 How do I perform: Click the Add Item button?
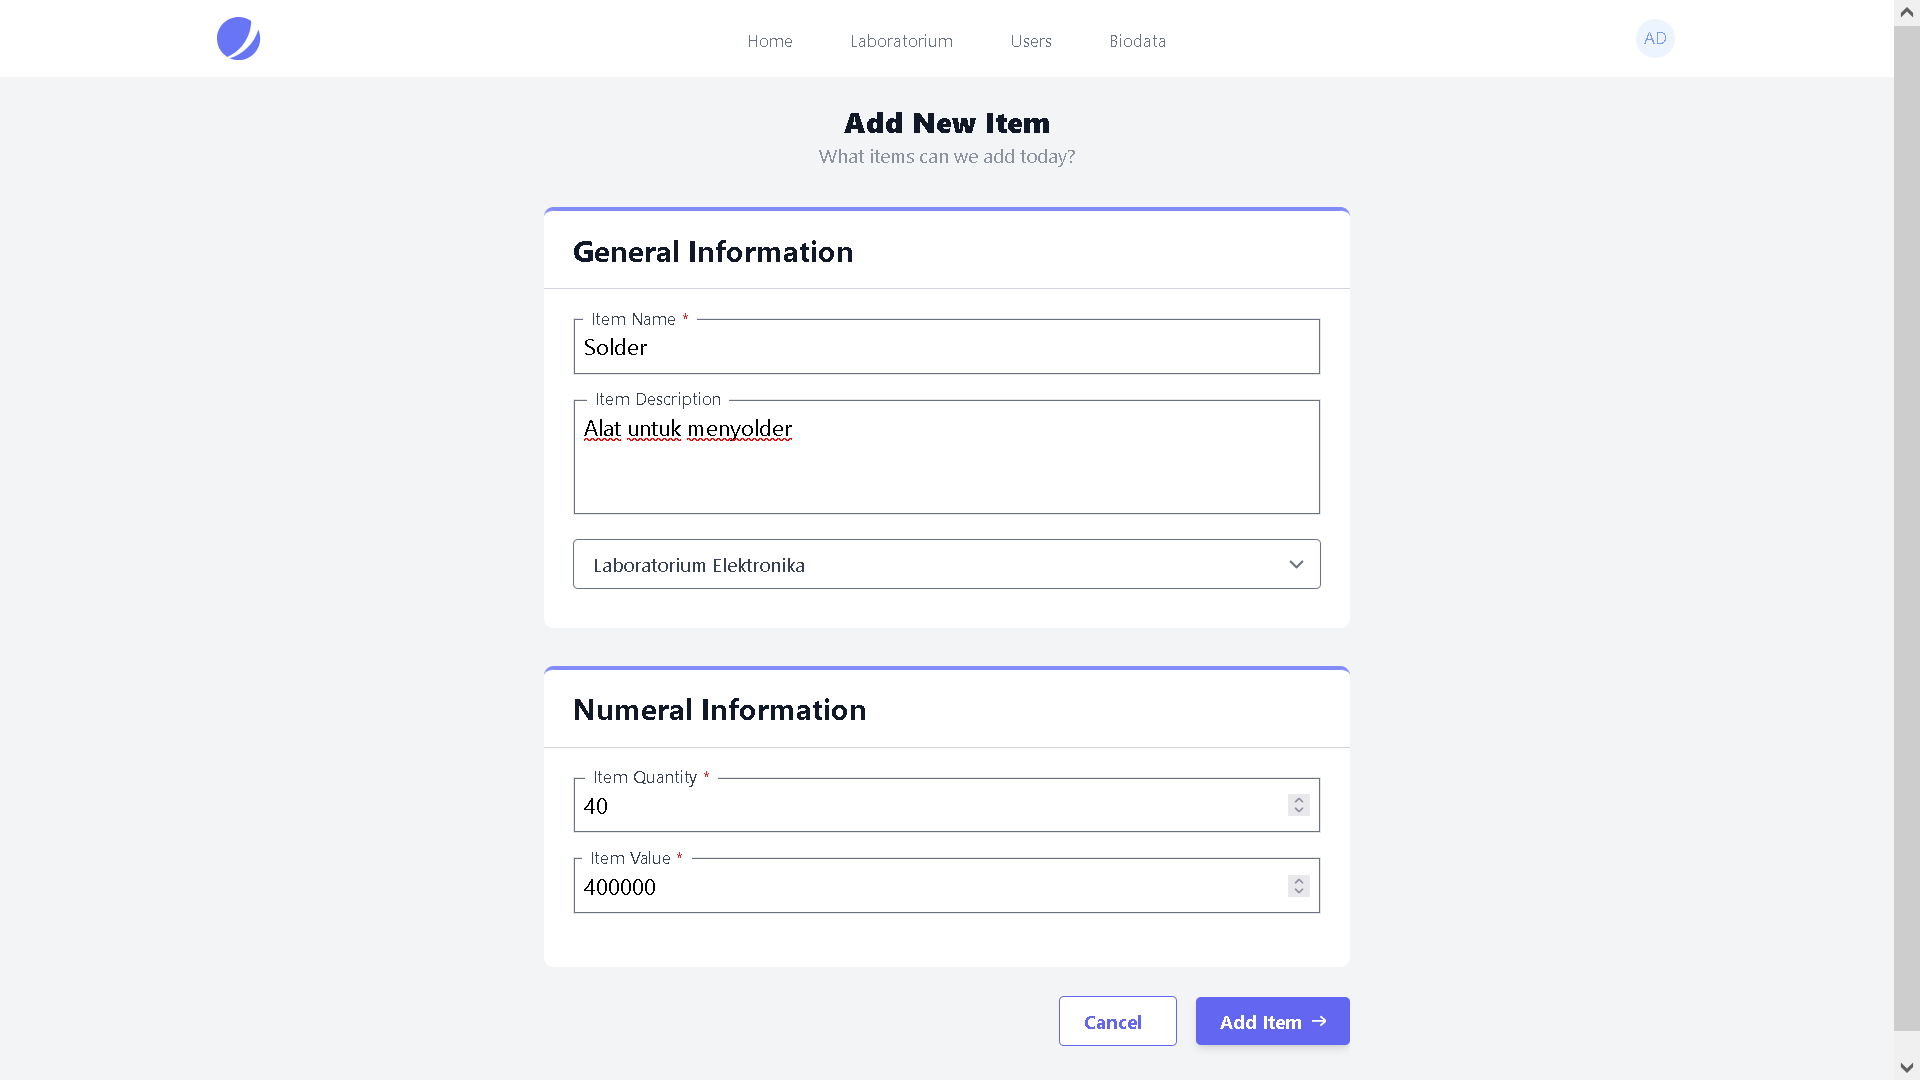click(1272, 1021)
